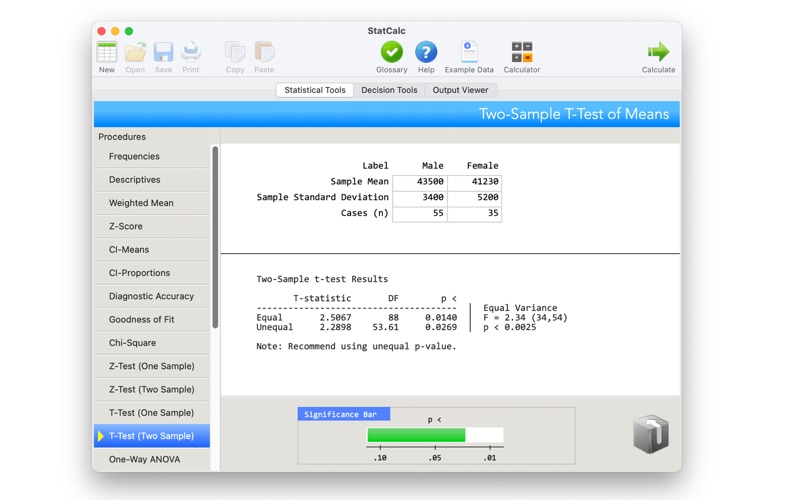
Task: Click the Print icon
Action: point(191,52)
